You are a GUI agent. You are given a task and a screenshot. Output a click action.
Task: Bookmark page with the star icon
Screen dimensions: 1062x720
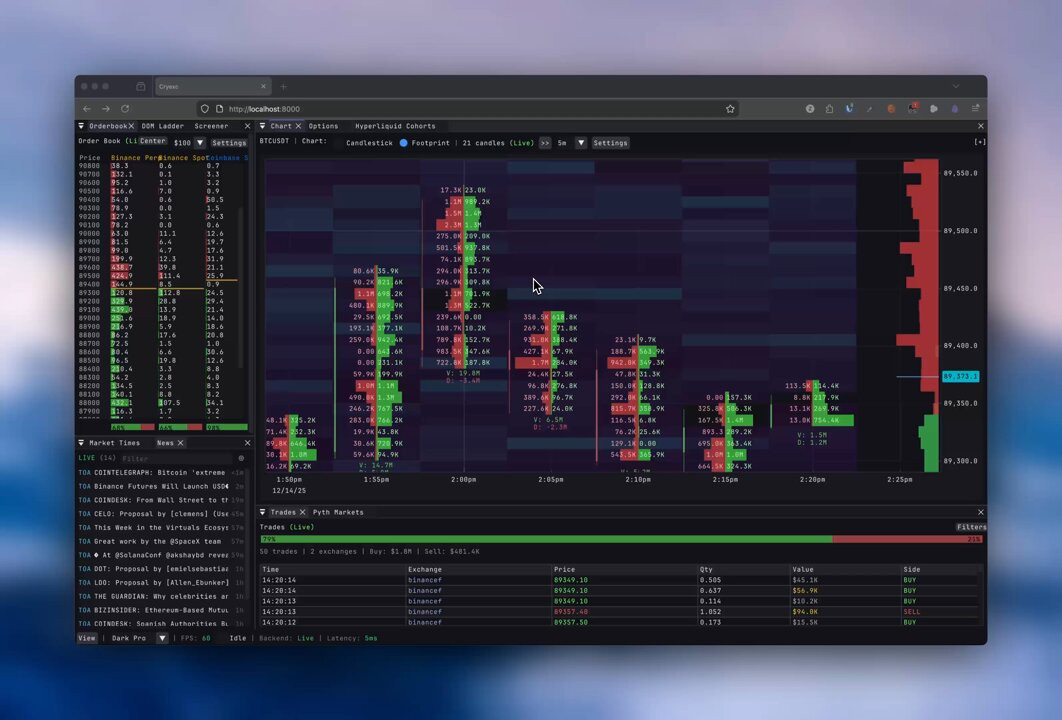(730, 108)
